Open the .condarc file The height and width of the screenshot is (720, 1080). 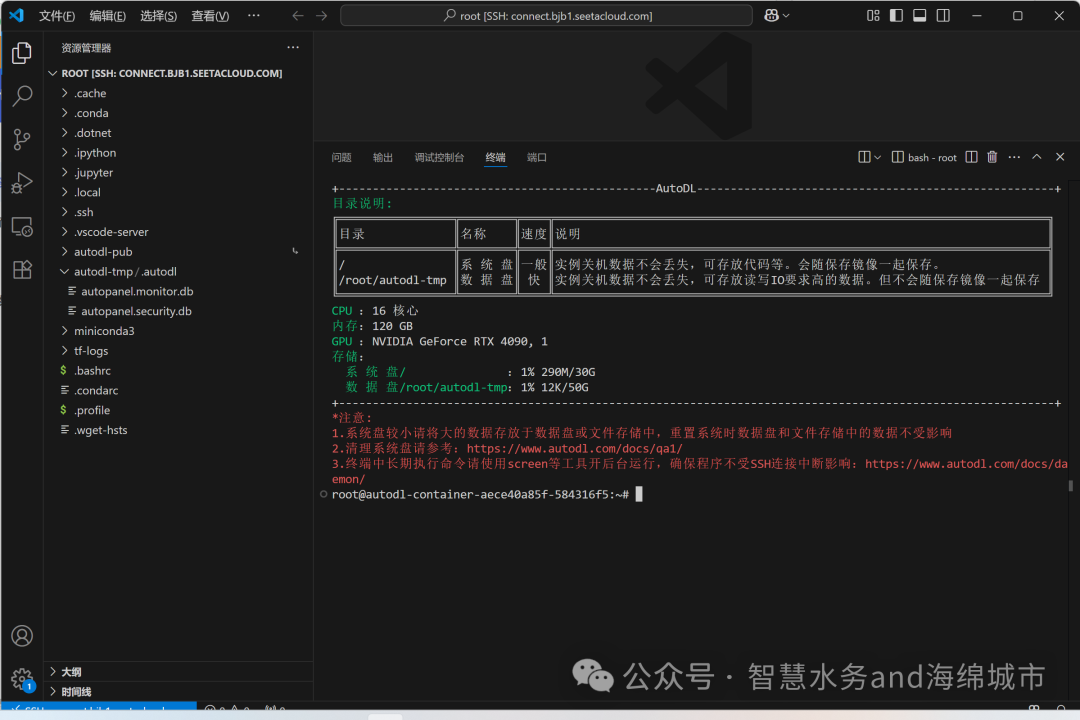pos(178,391)
